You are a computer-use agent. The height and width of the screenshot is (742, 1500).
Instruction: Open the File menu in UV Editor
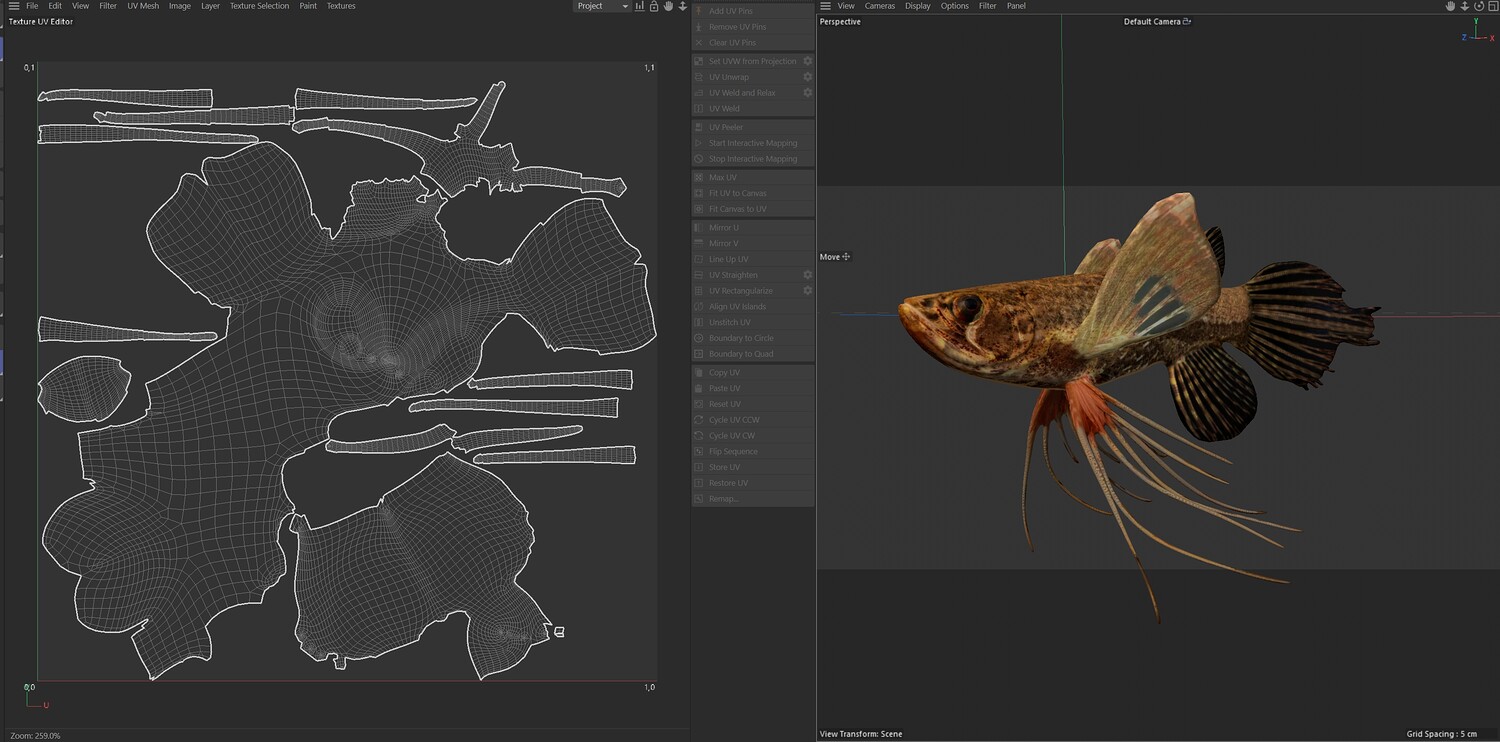pos(32,6)
